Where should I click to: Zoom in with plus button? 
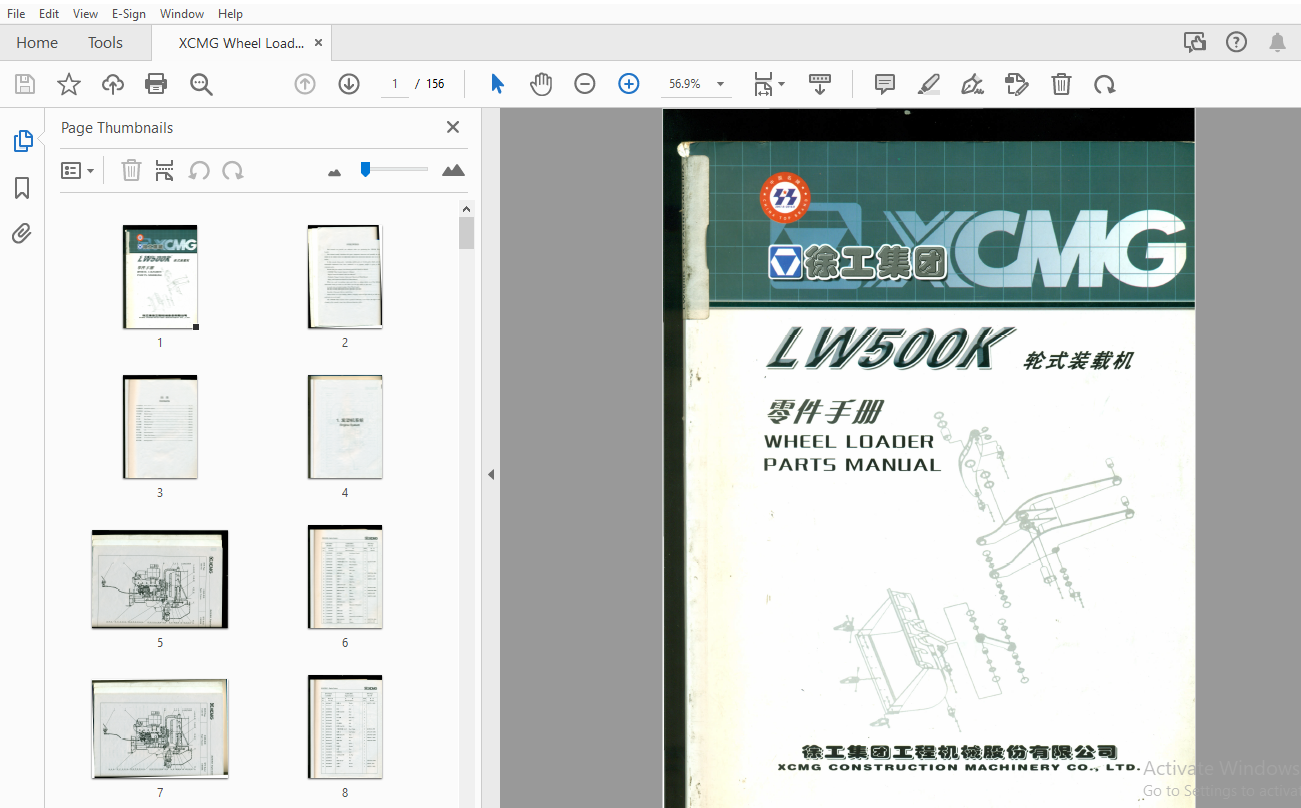pos(629,84)
